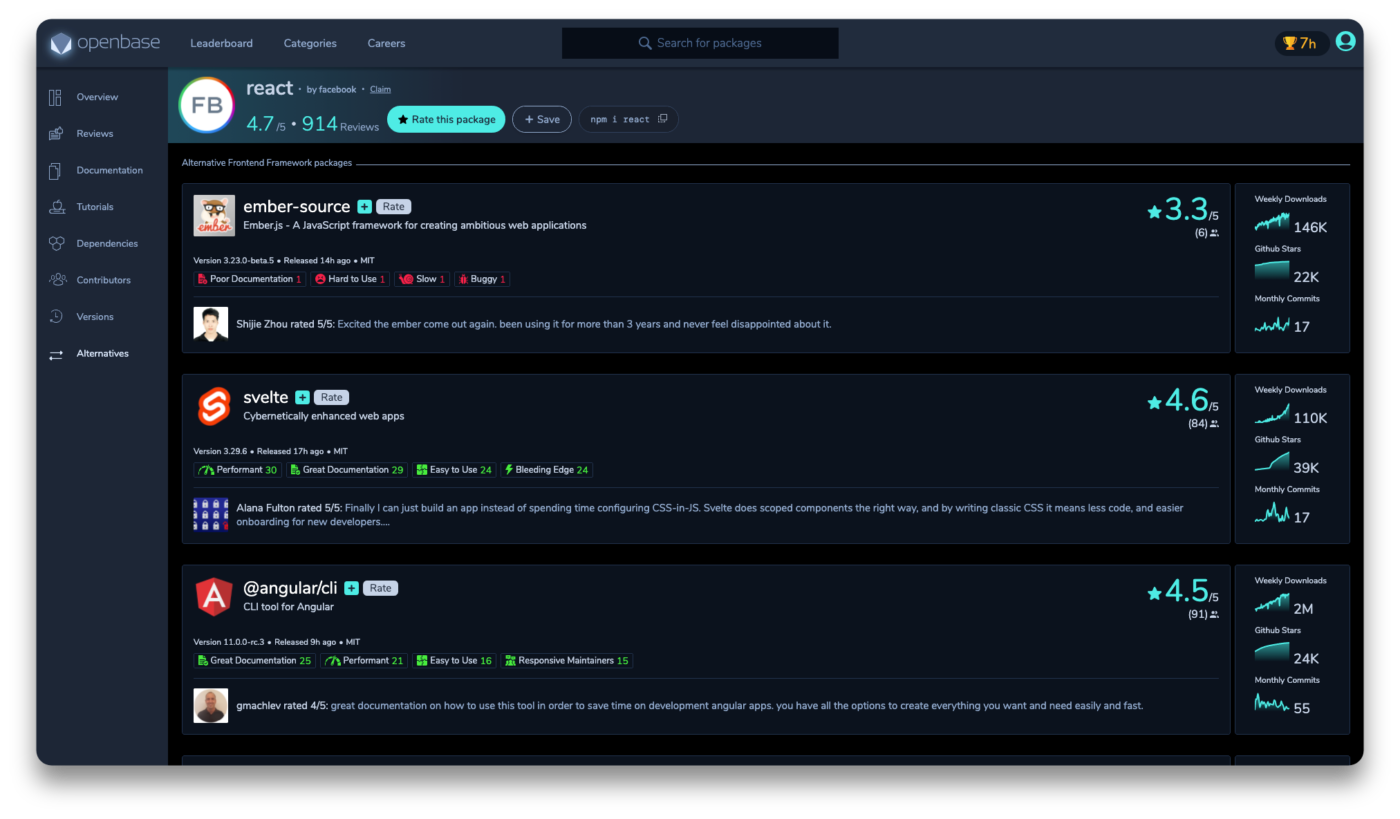
Task: Go to the Dependencies tab
Action: (107, 244)
